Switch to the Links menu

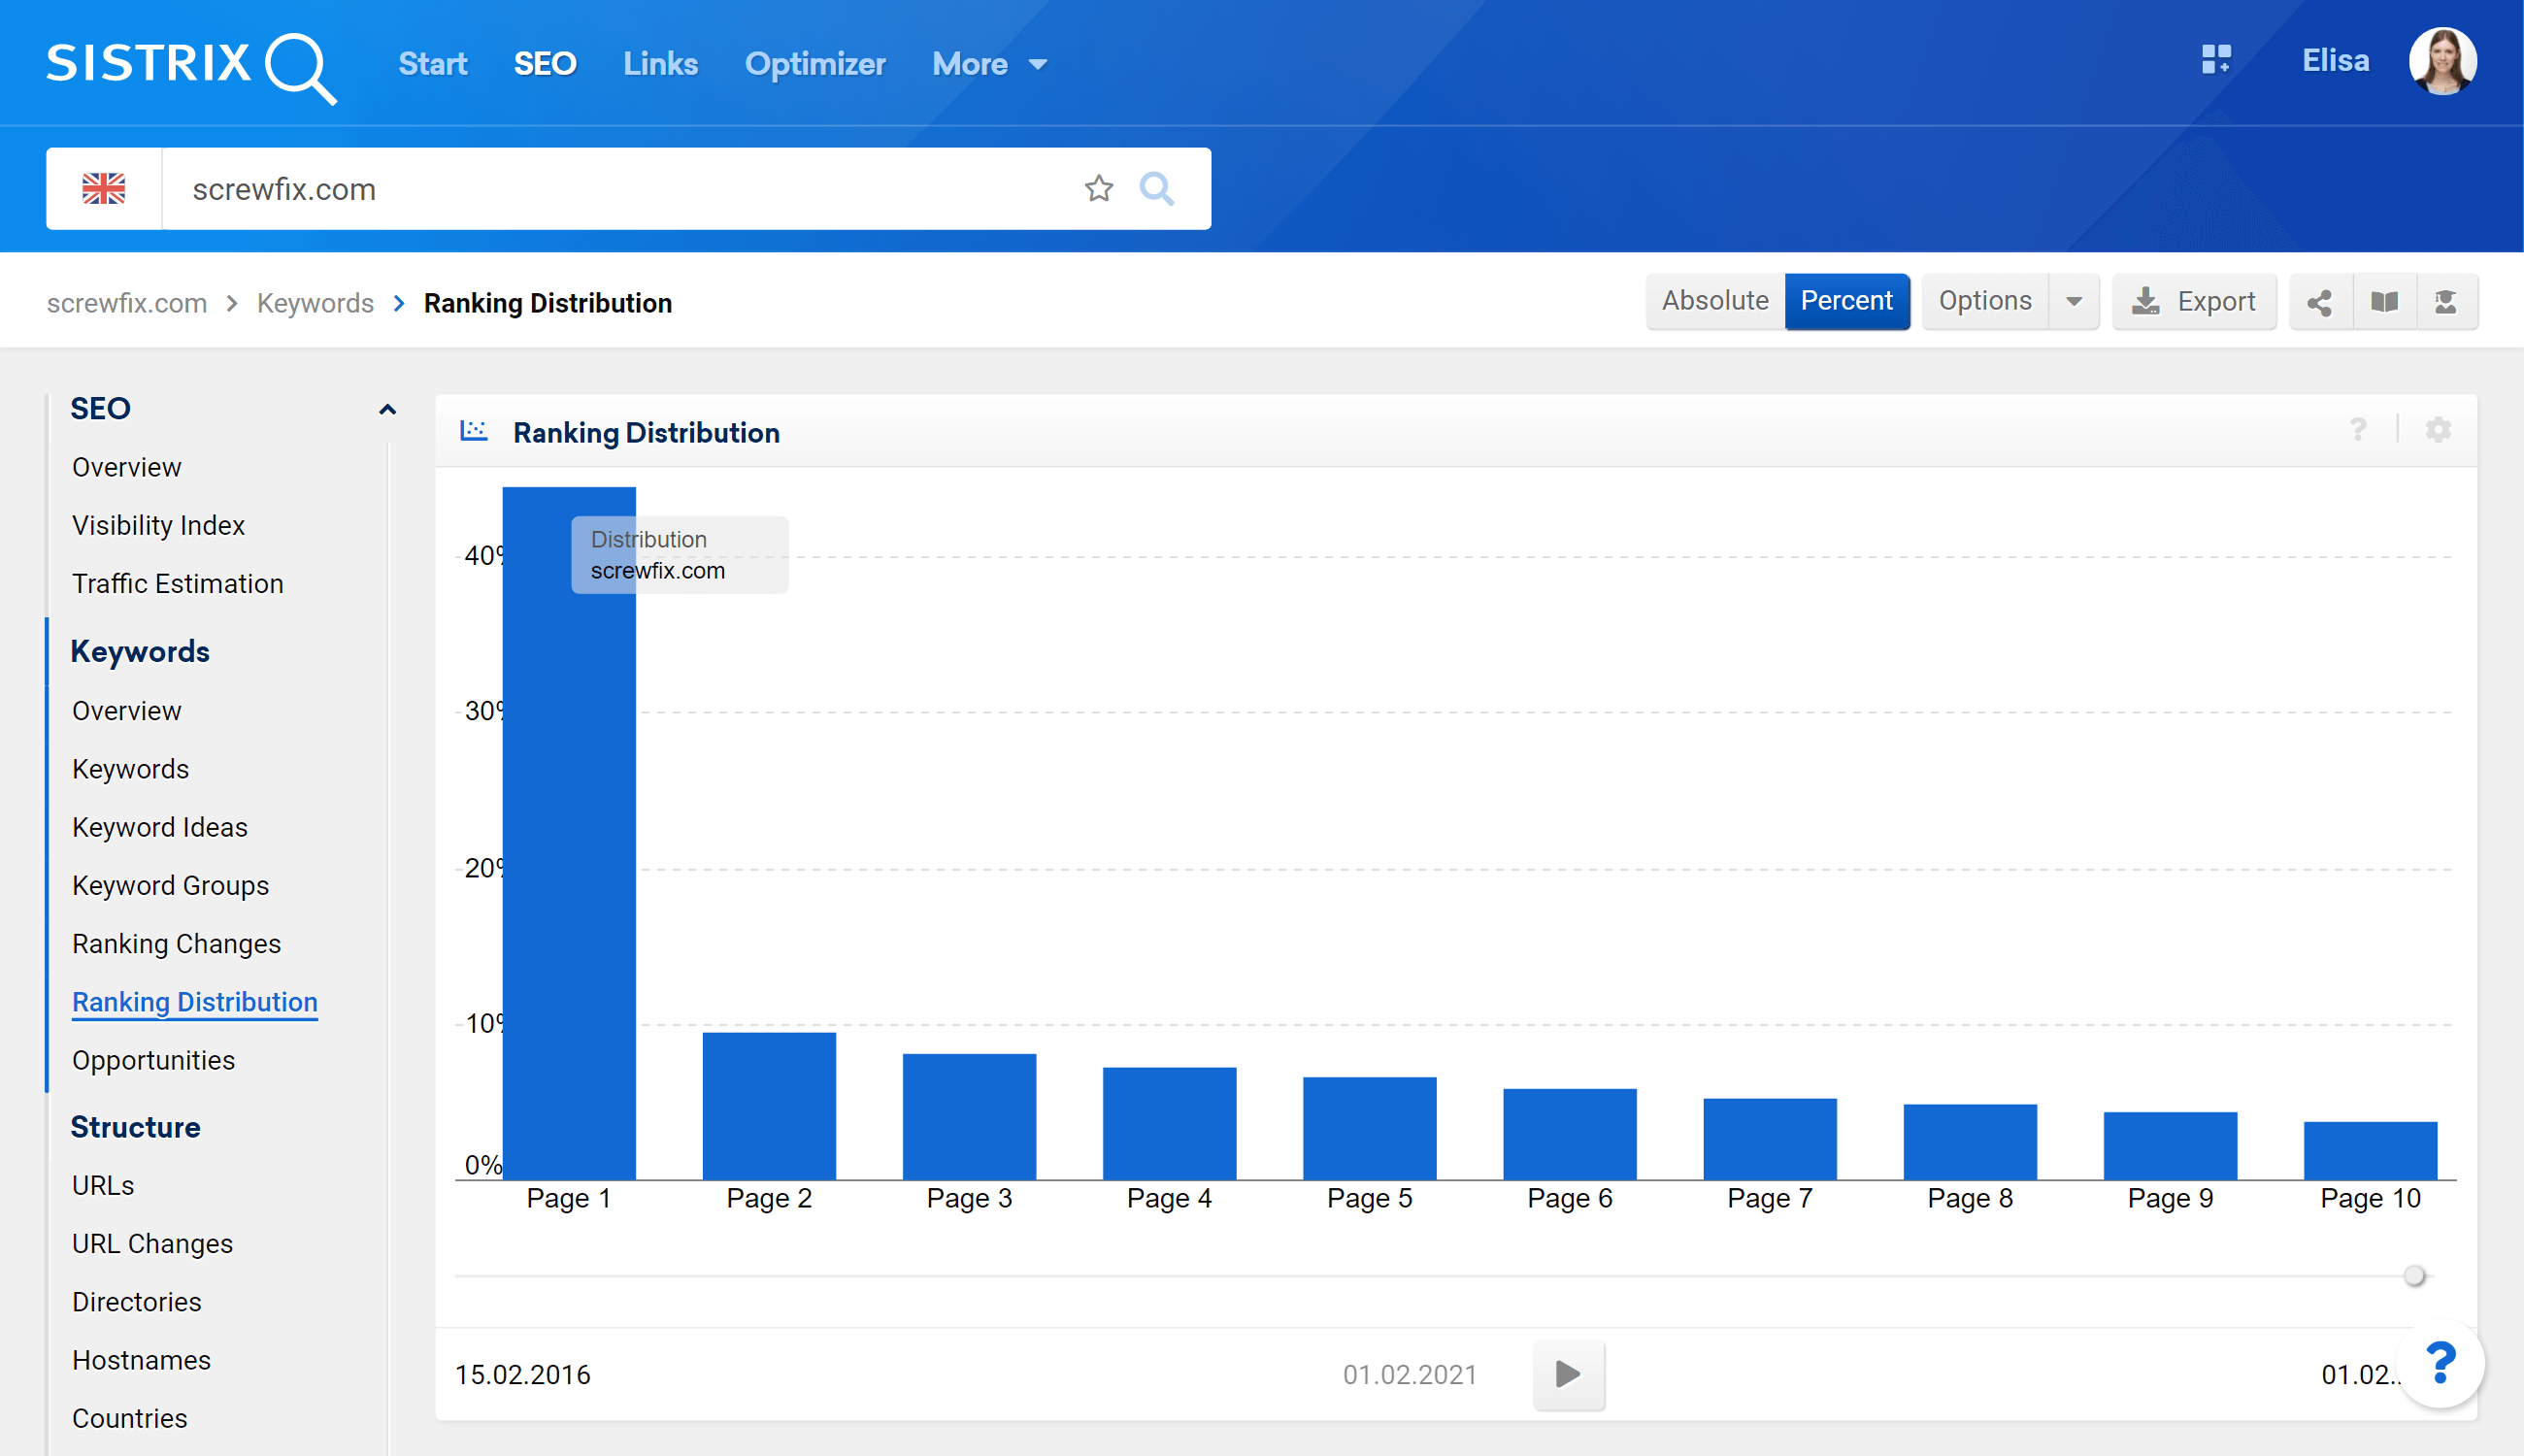660,63
